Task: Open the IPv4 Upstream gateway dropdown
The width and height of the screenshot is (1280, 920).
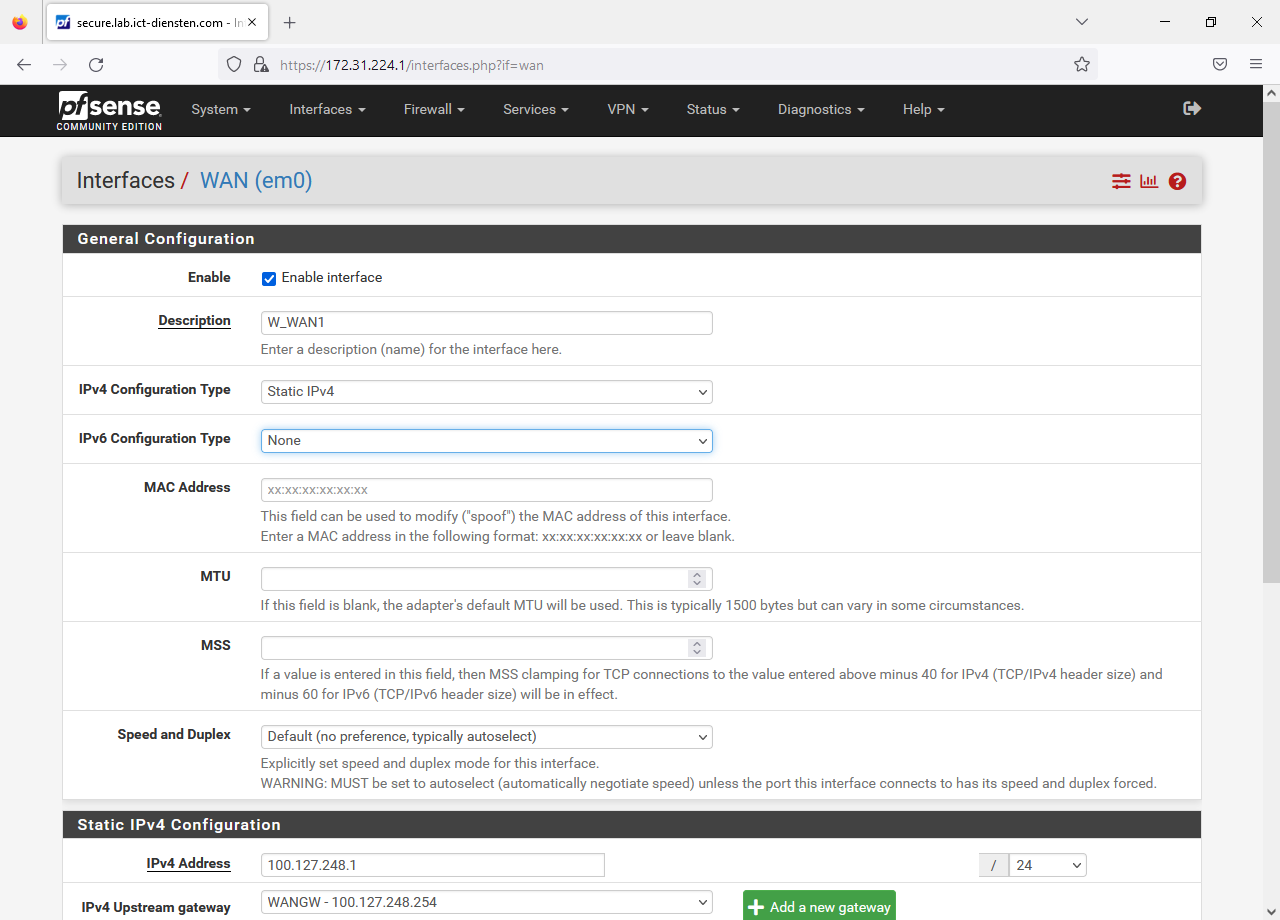Action: point(486,902)
